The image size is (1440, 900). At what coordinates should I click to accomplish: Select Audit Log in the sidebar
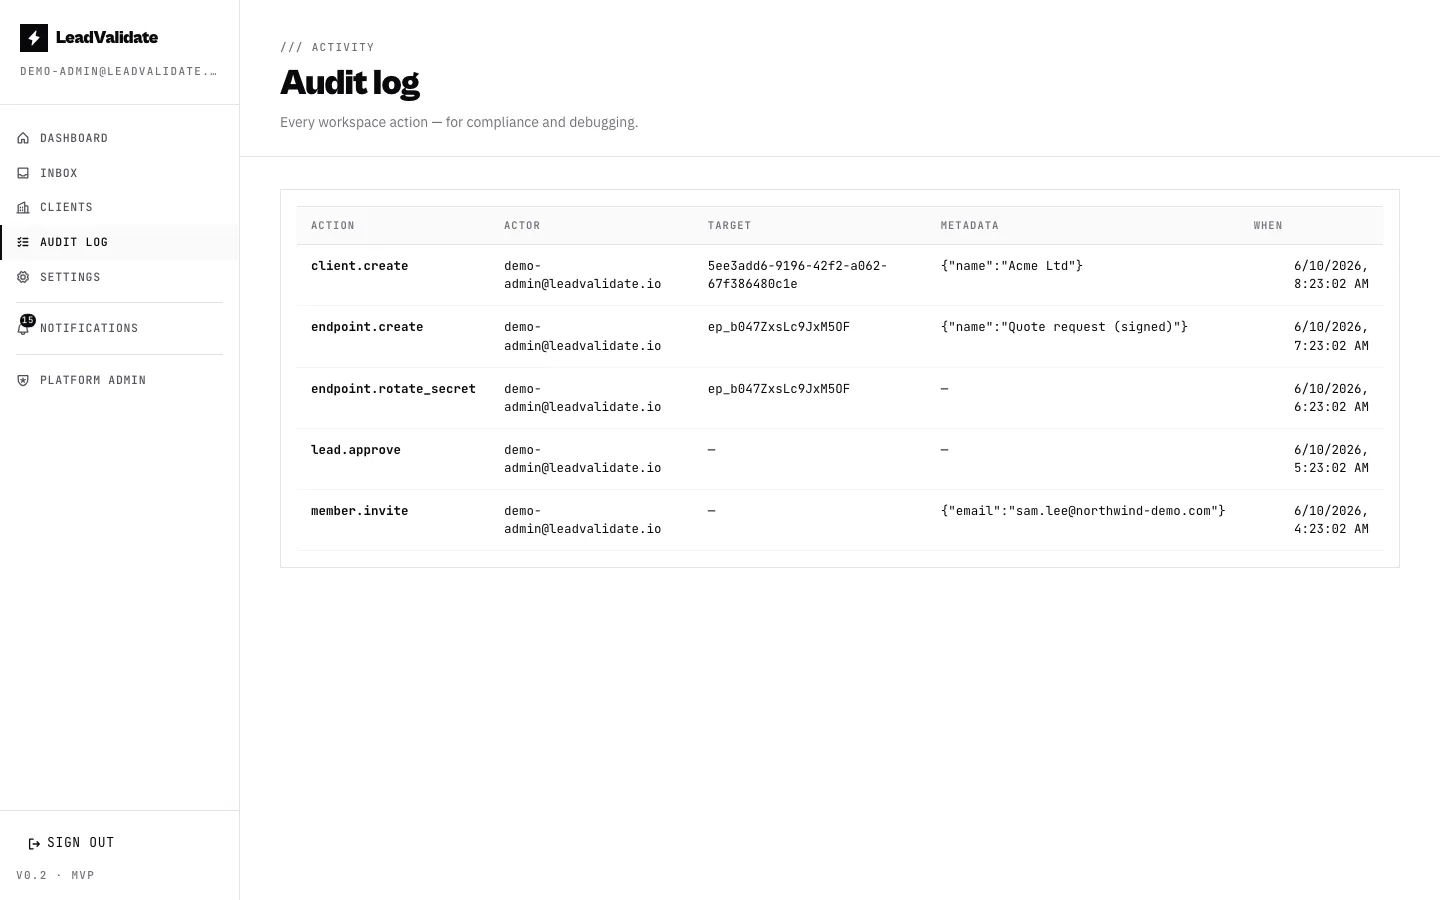coord(120,242)
